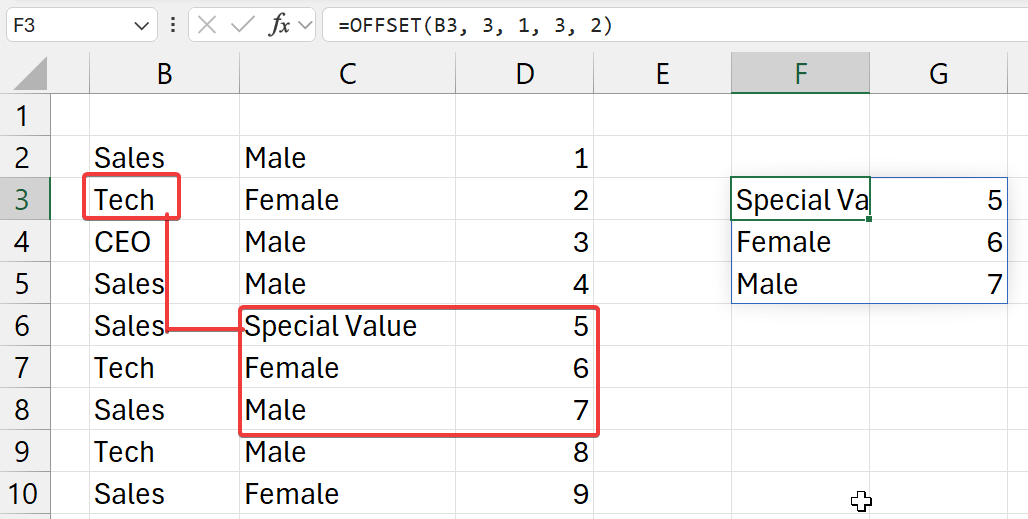
Task: Click the Select All triangle at grid corner
Action: point(30,74)
